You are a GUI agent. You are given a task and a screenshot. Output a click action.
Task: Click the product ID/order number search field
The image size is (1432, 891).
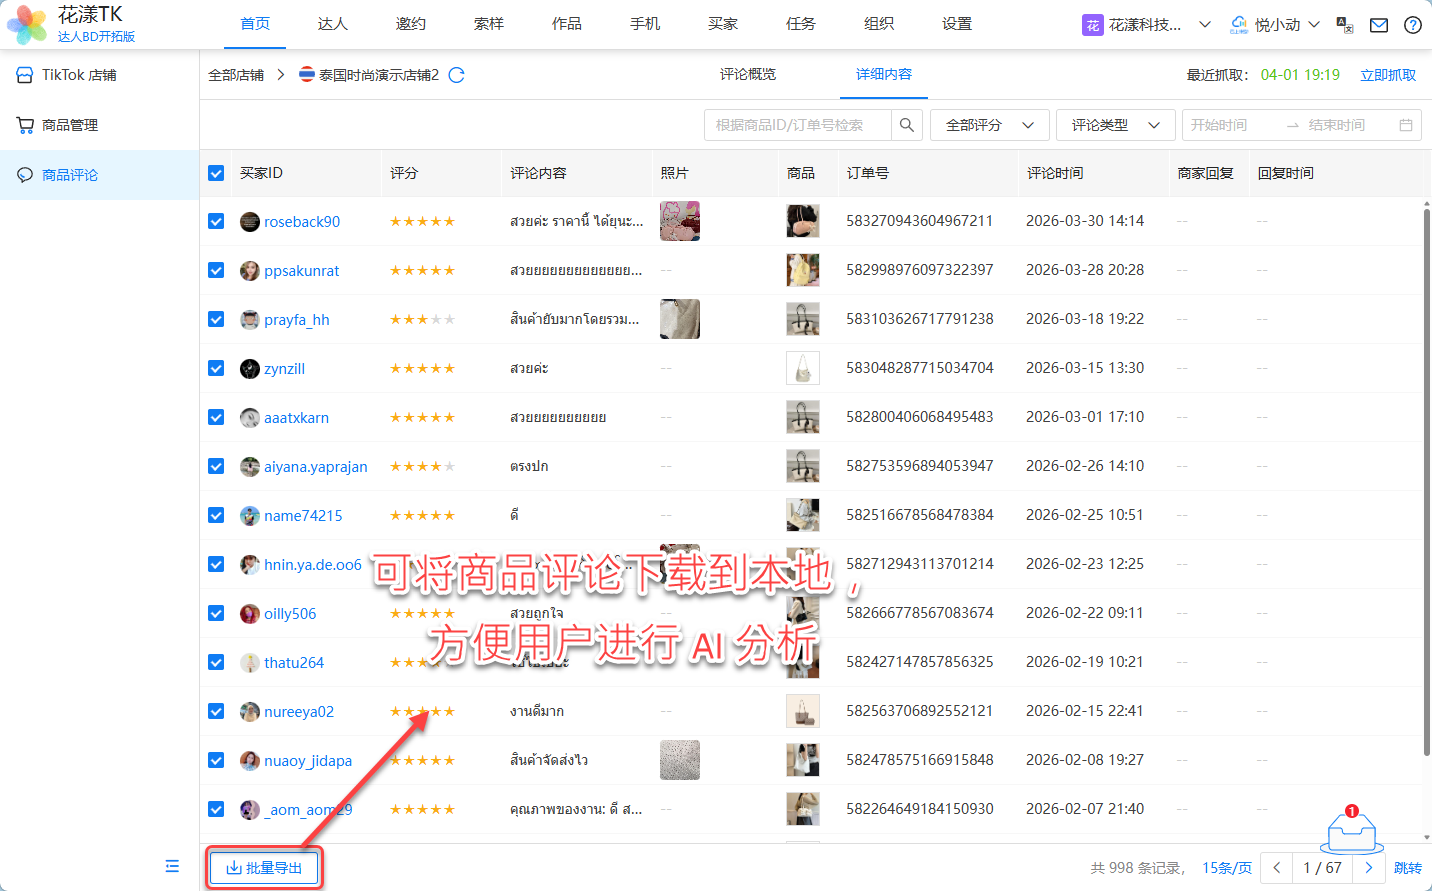[798, 125]
